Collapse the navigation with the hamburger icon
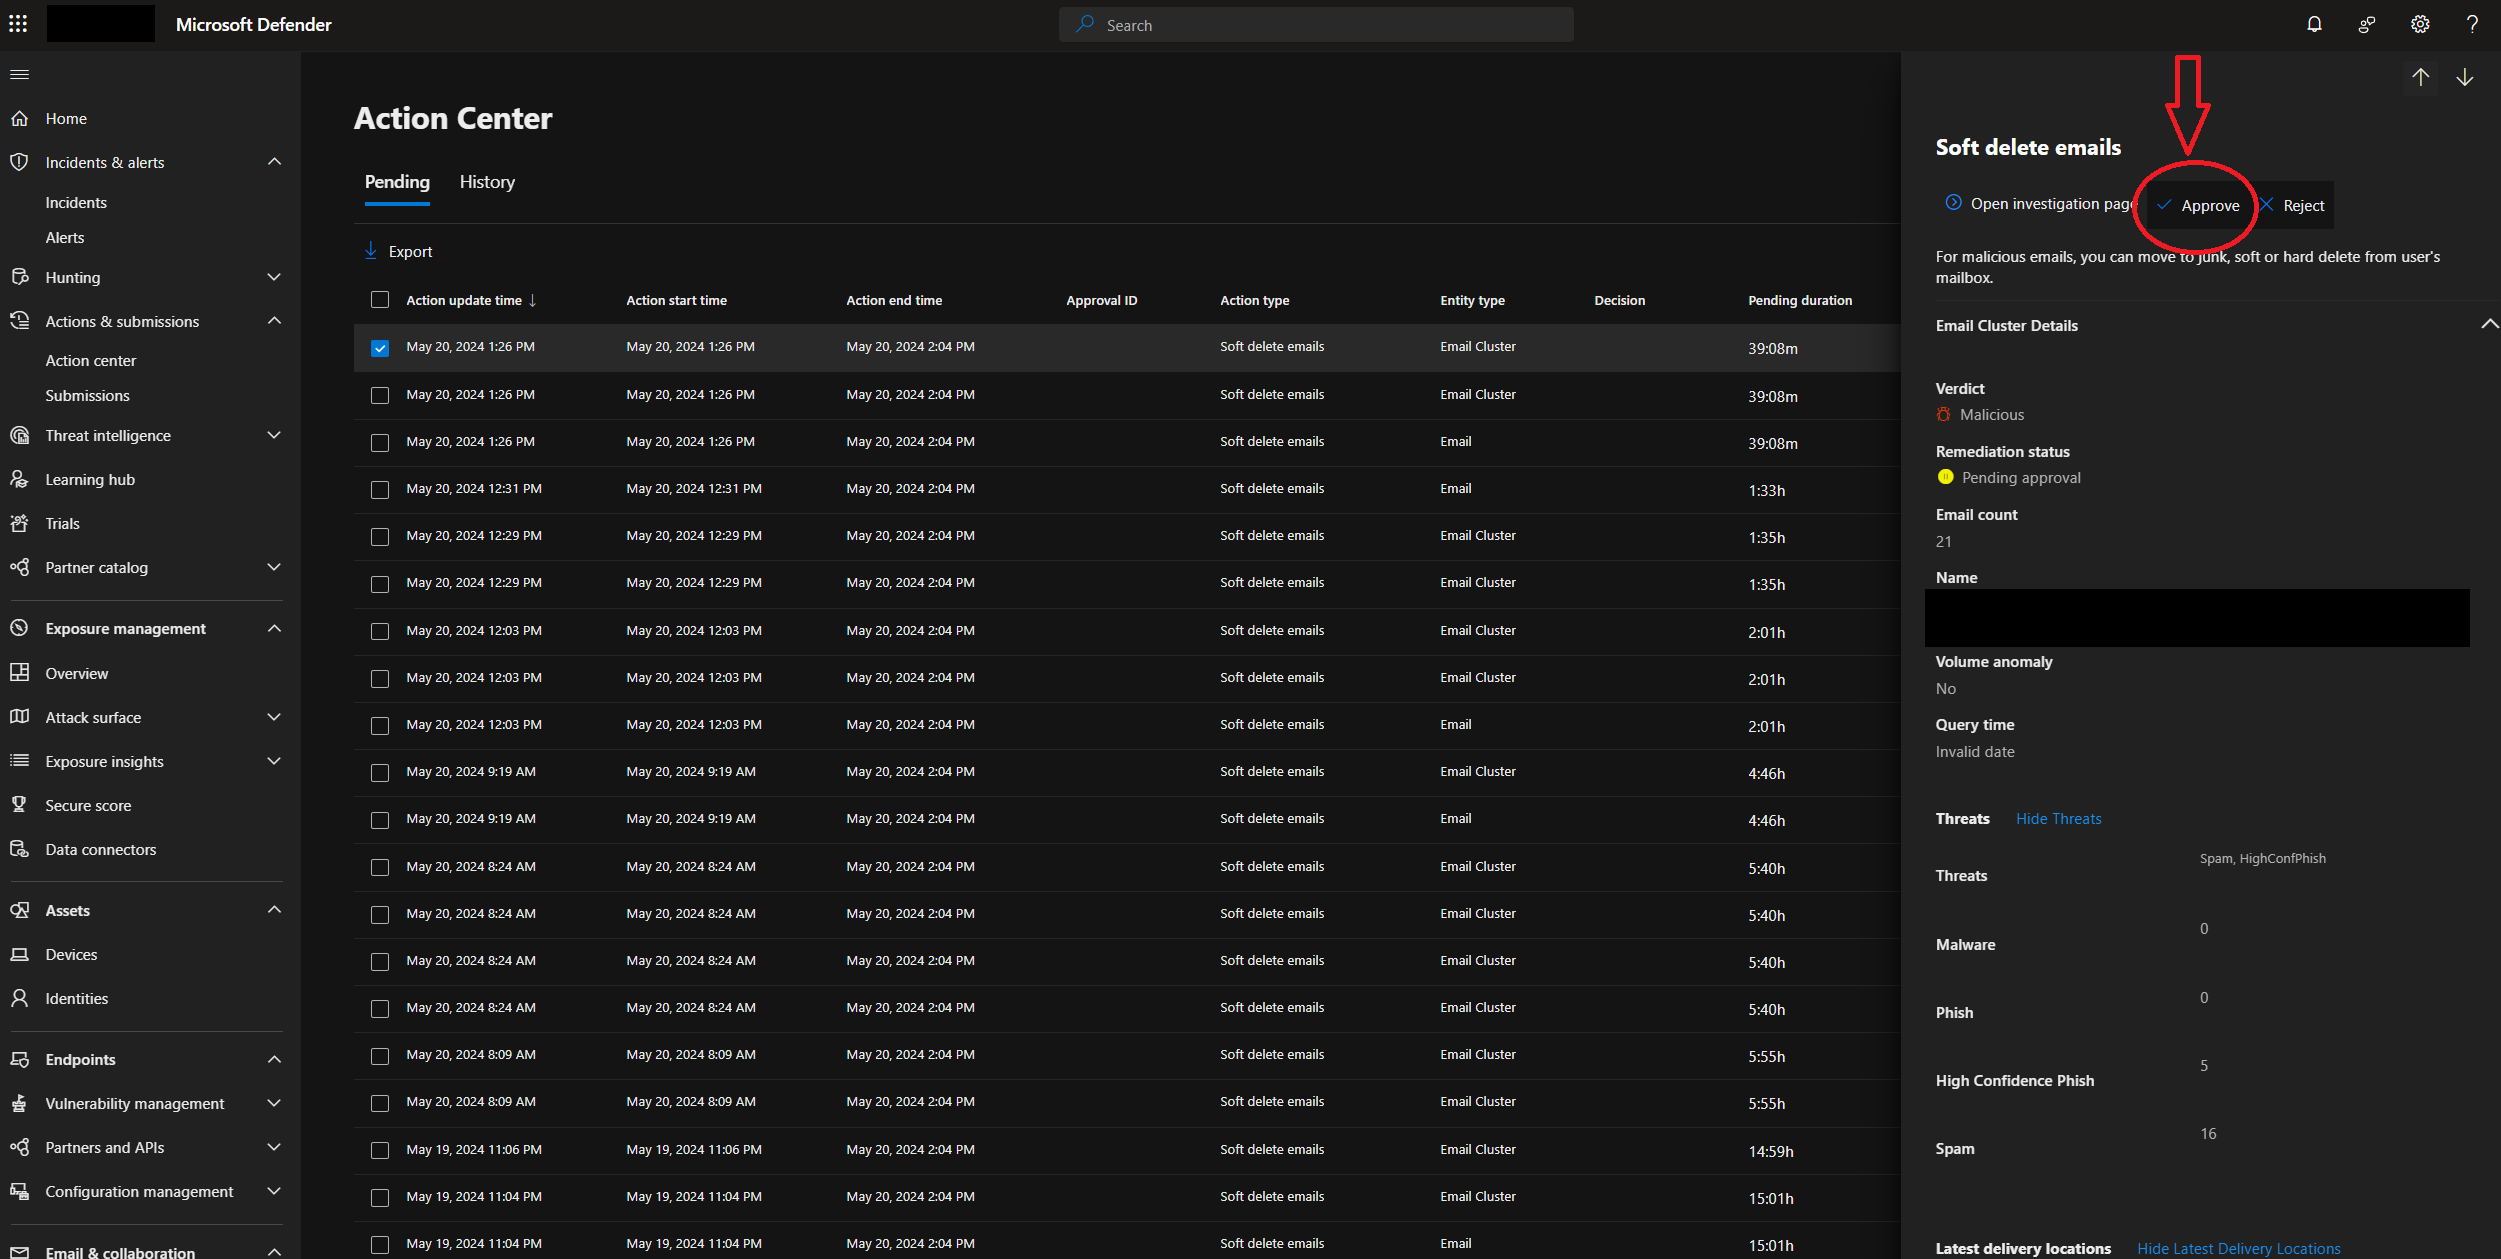Screen dimensions: 2501x1259 coord(18,73)
